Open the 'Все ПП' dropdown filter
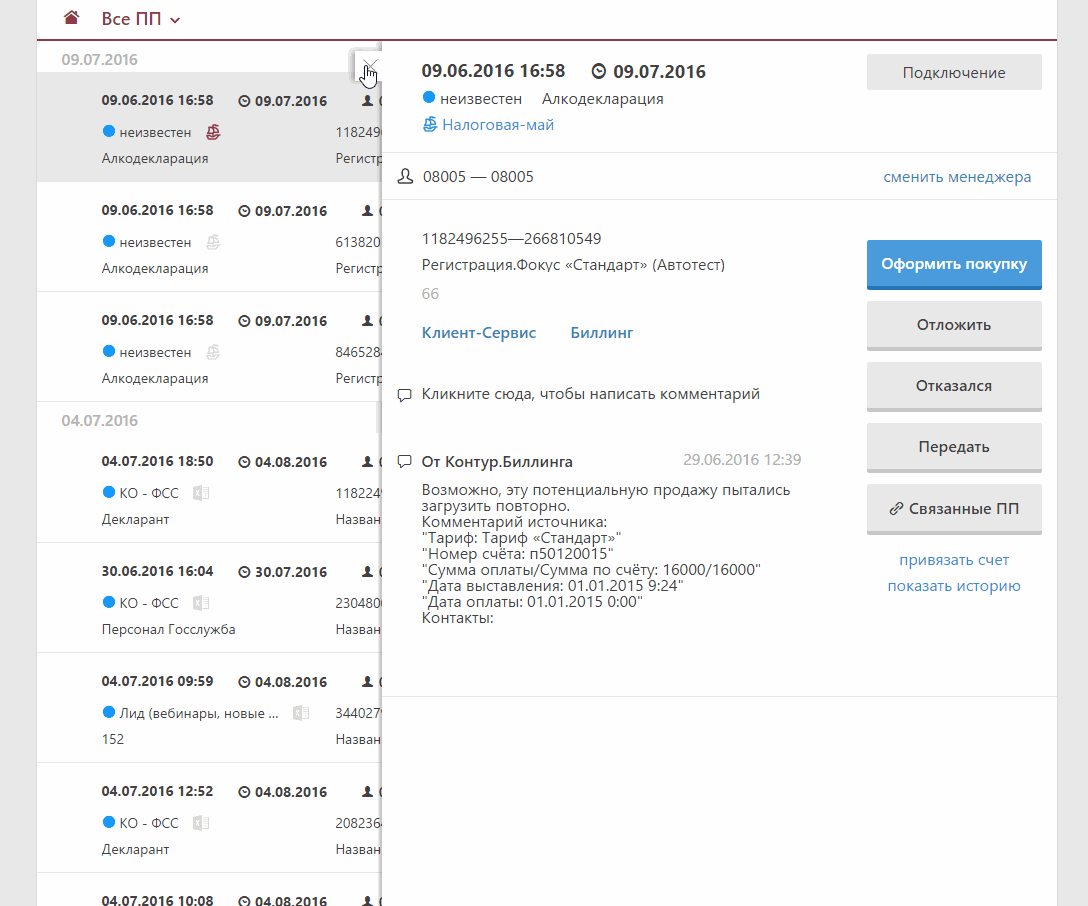The height and width of the screenshot is (906, 1088). (141, 19)
